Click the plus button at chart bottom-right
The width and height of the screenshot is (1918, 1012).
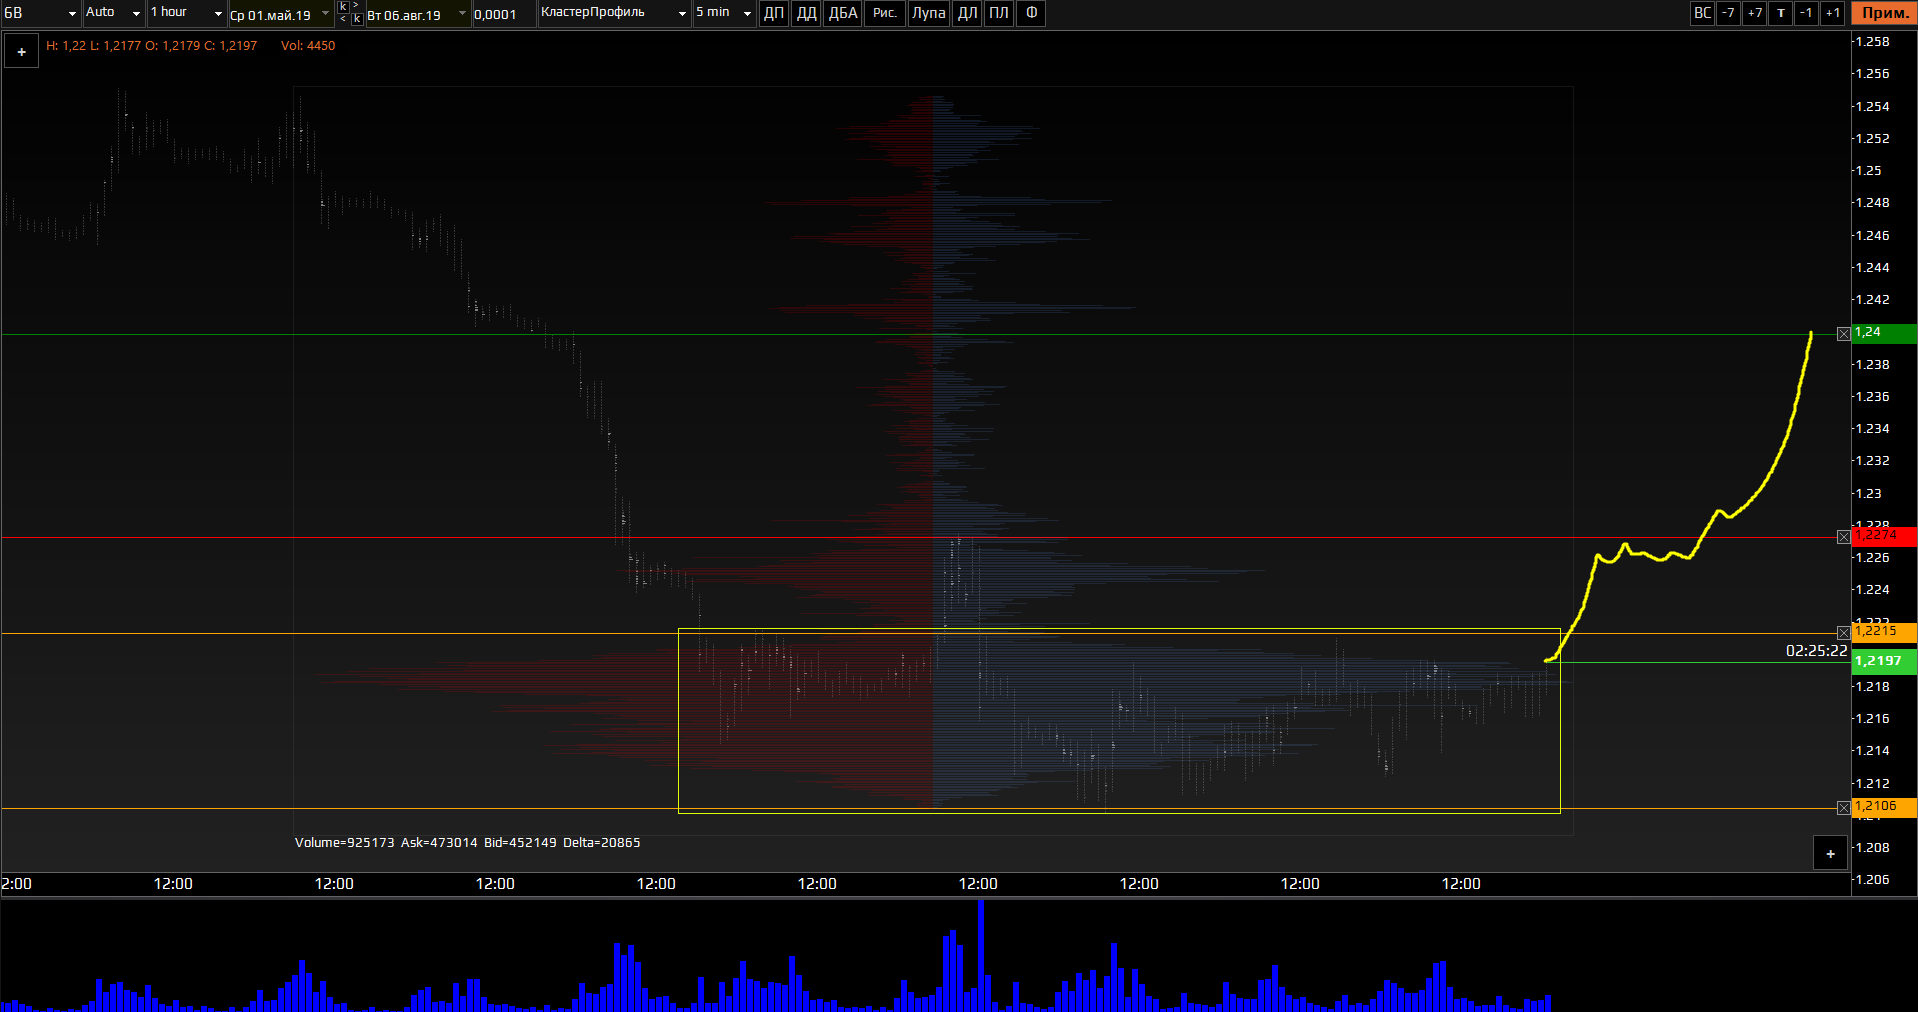1830,854
